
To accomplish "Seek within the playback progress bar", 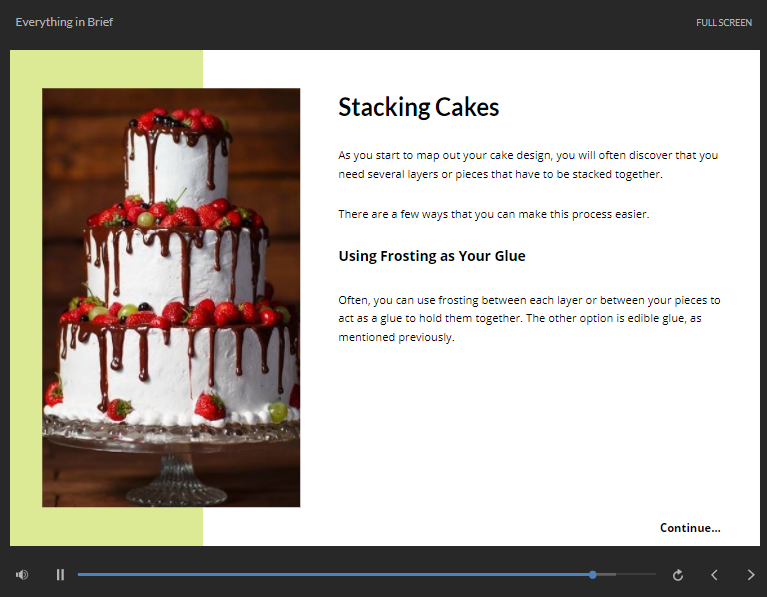I will point(366,574).
